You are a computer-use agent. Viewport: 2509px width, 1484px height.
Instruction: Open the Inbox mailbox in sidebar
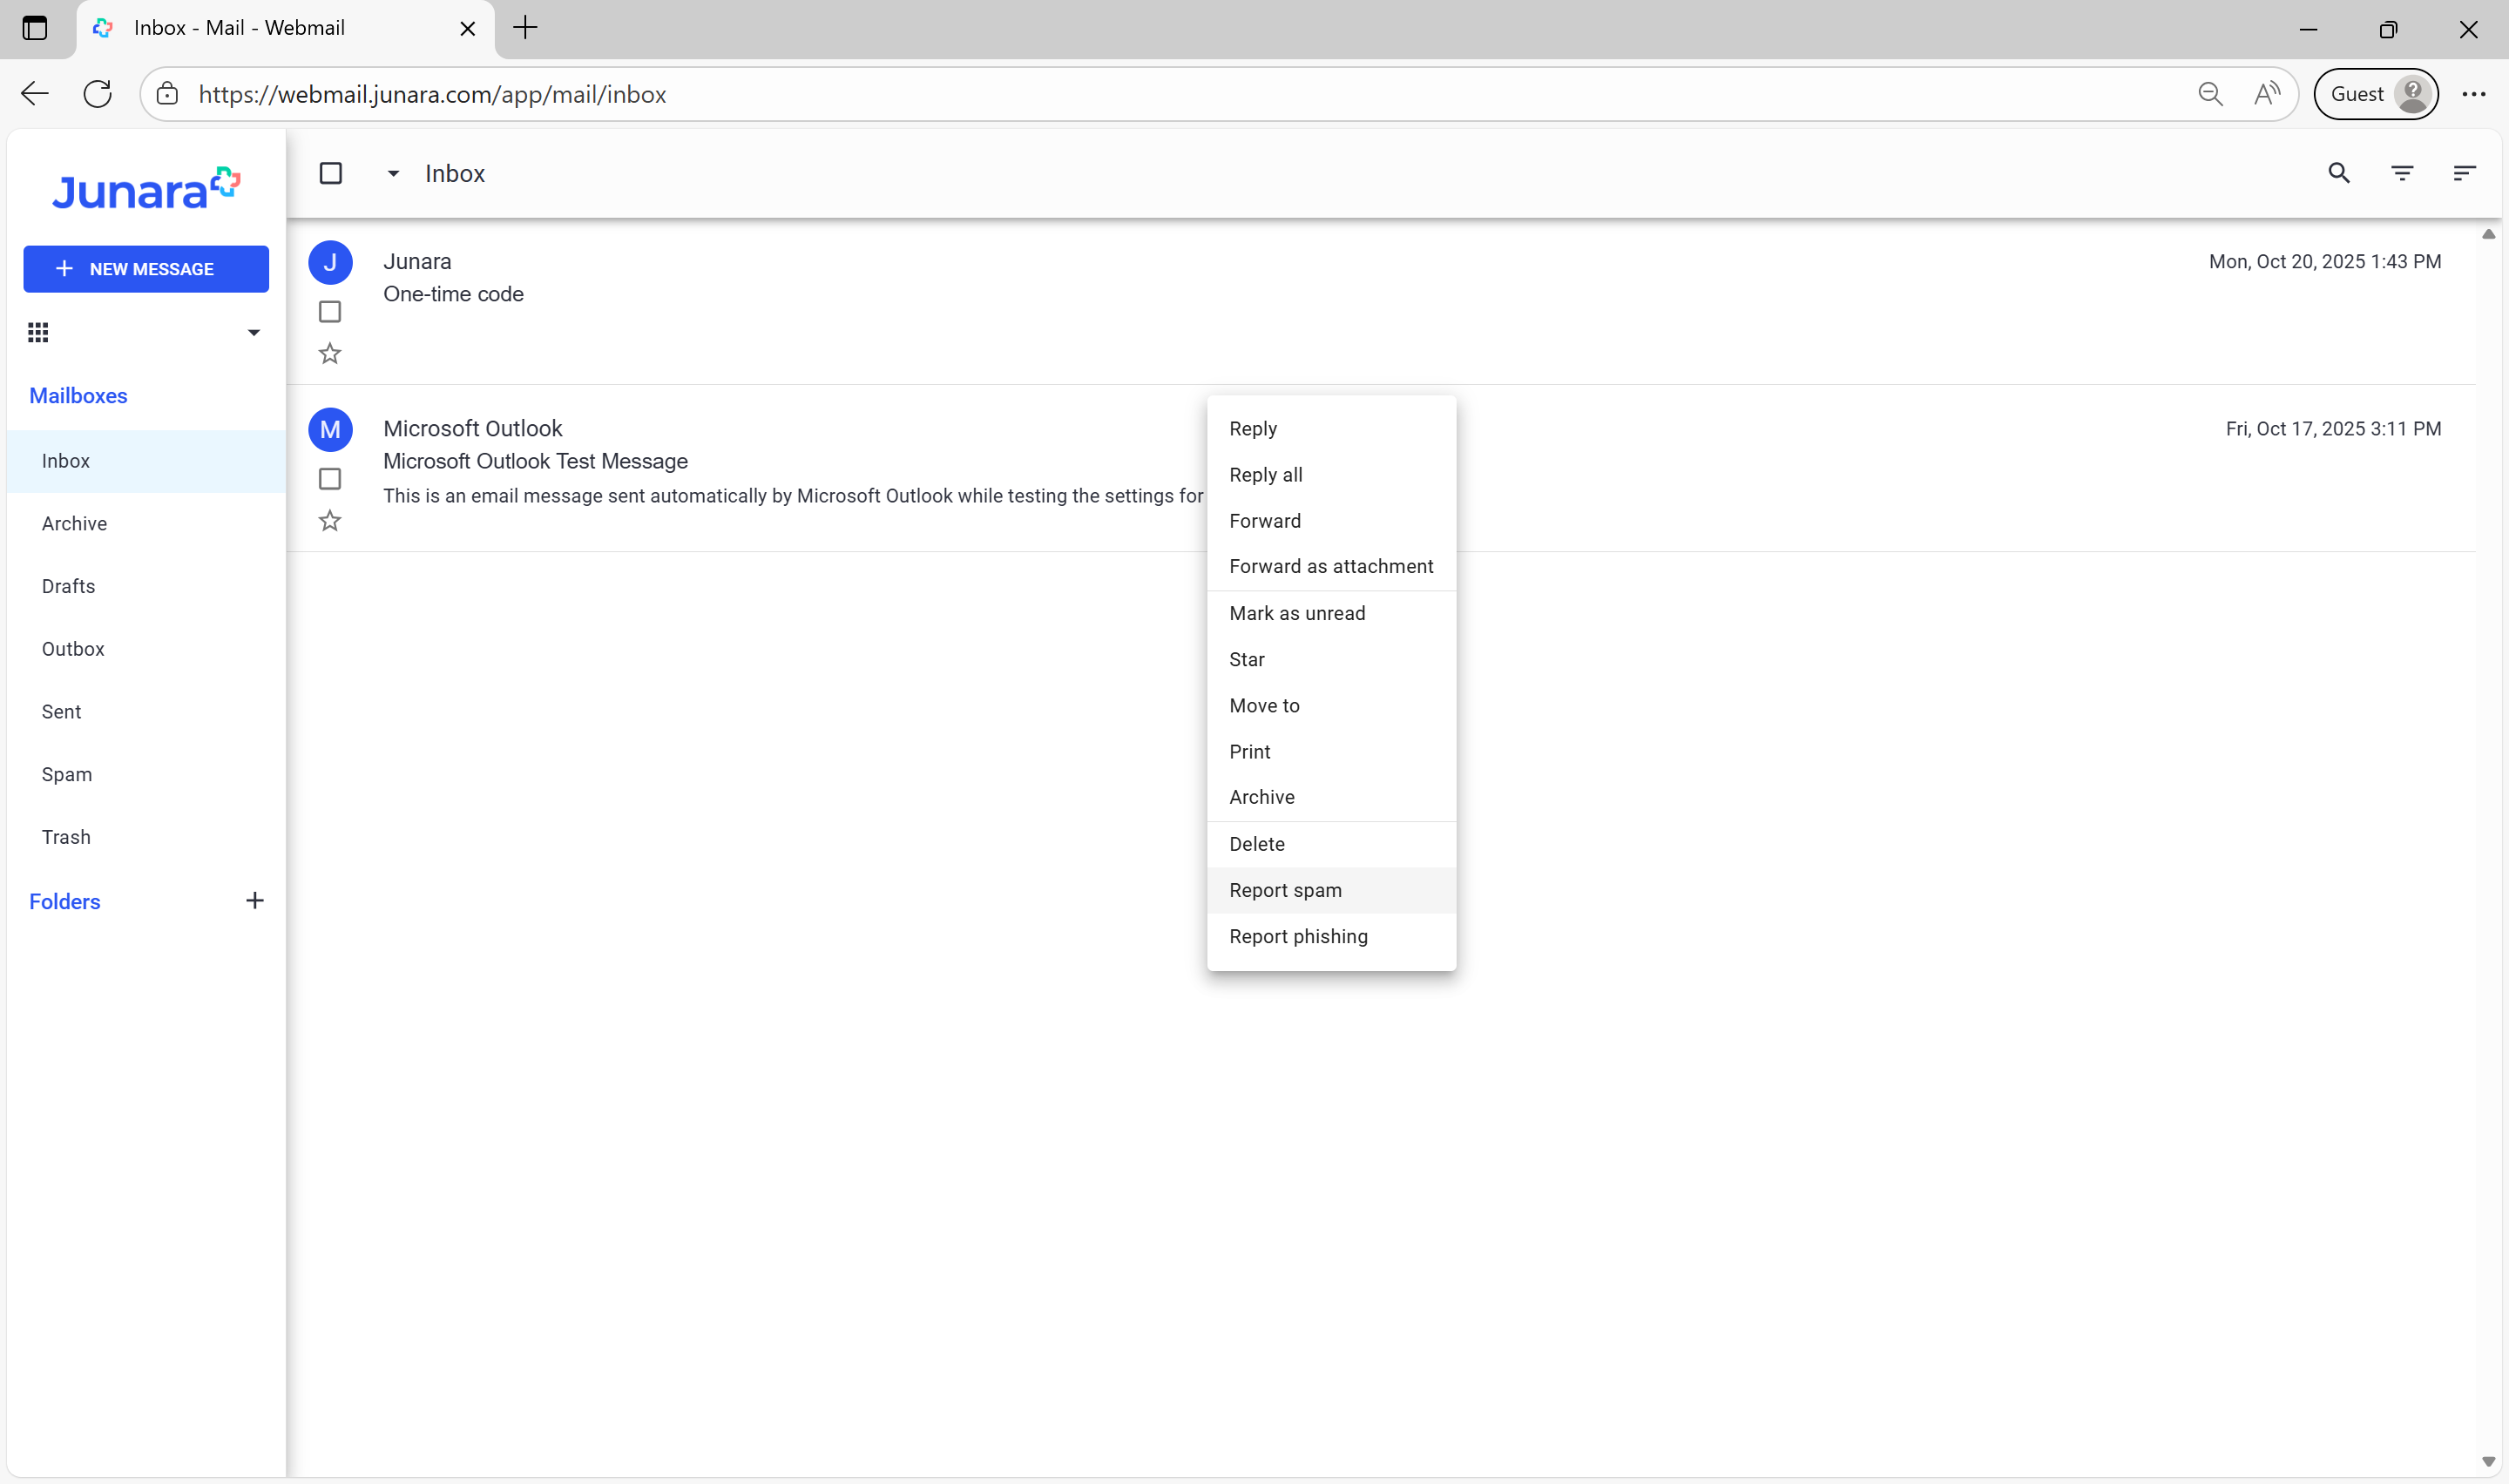[146, 461]
